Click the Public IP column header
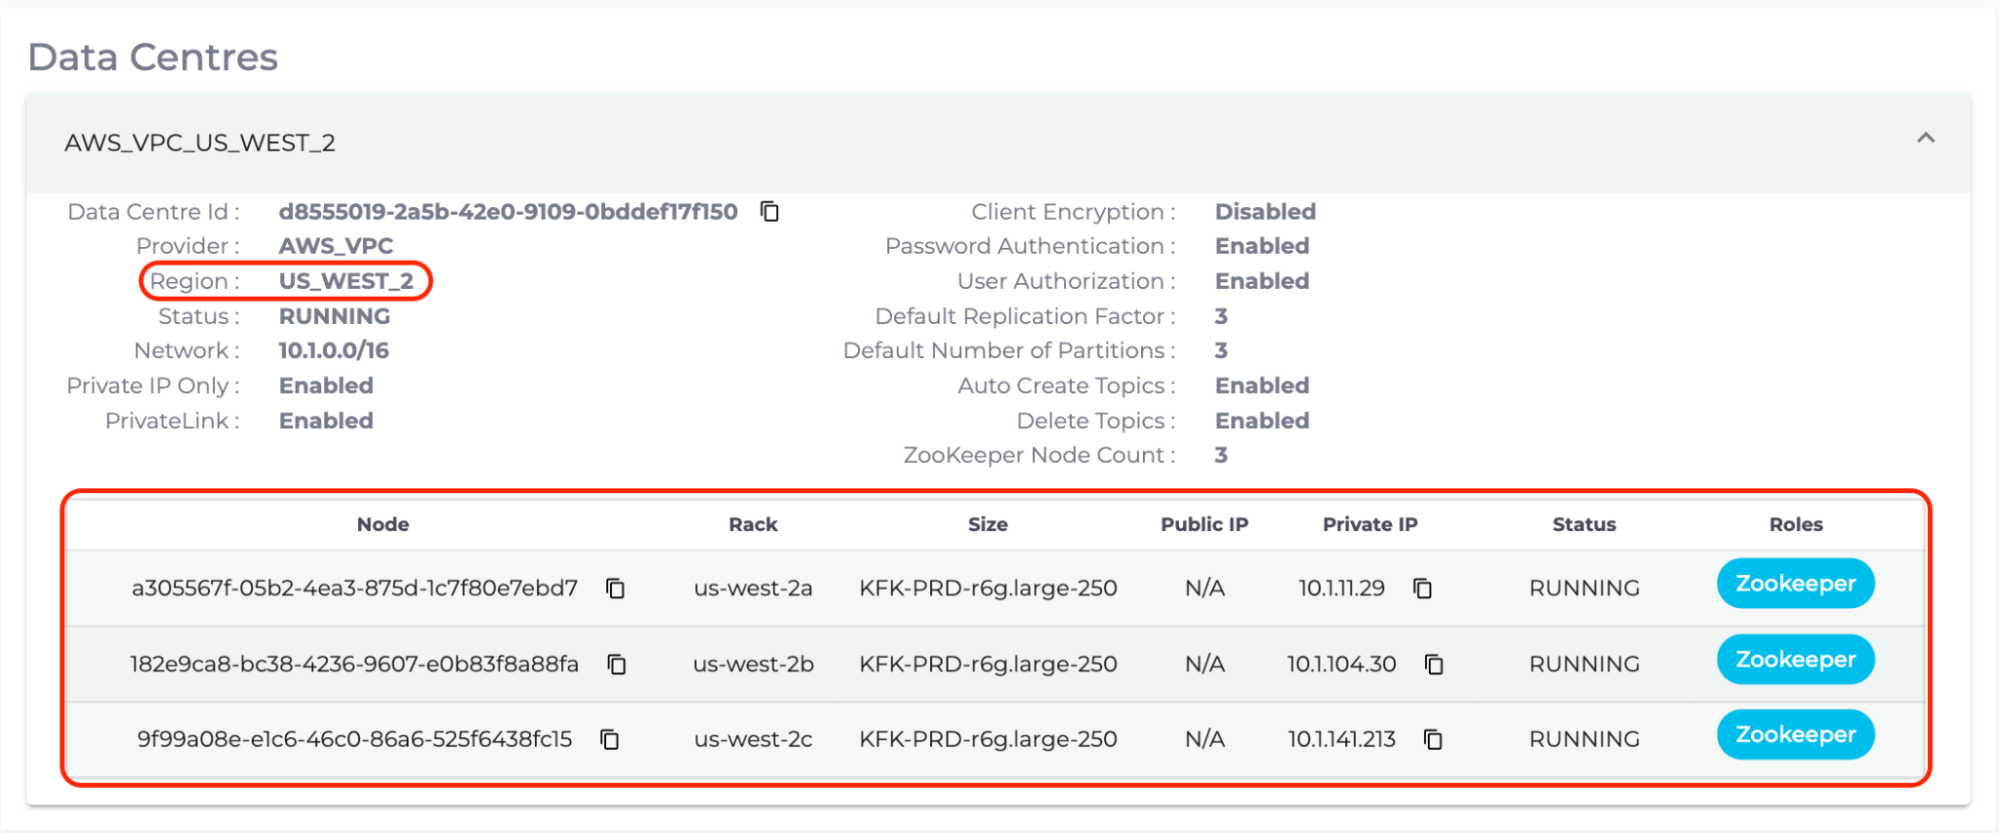The image size is (1999, 833). click(x=1204, y=525)
